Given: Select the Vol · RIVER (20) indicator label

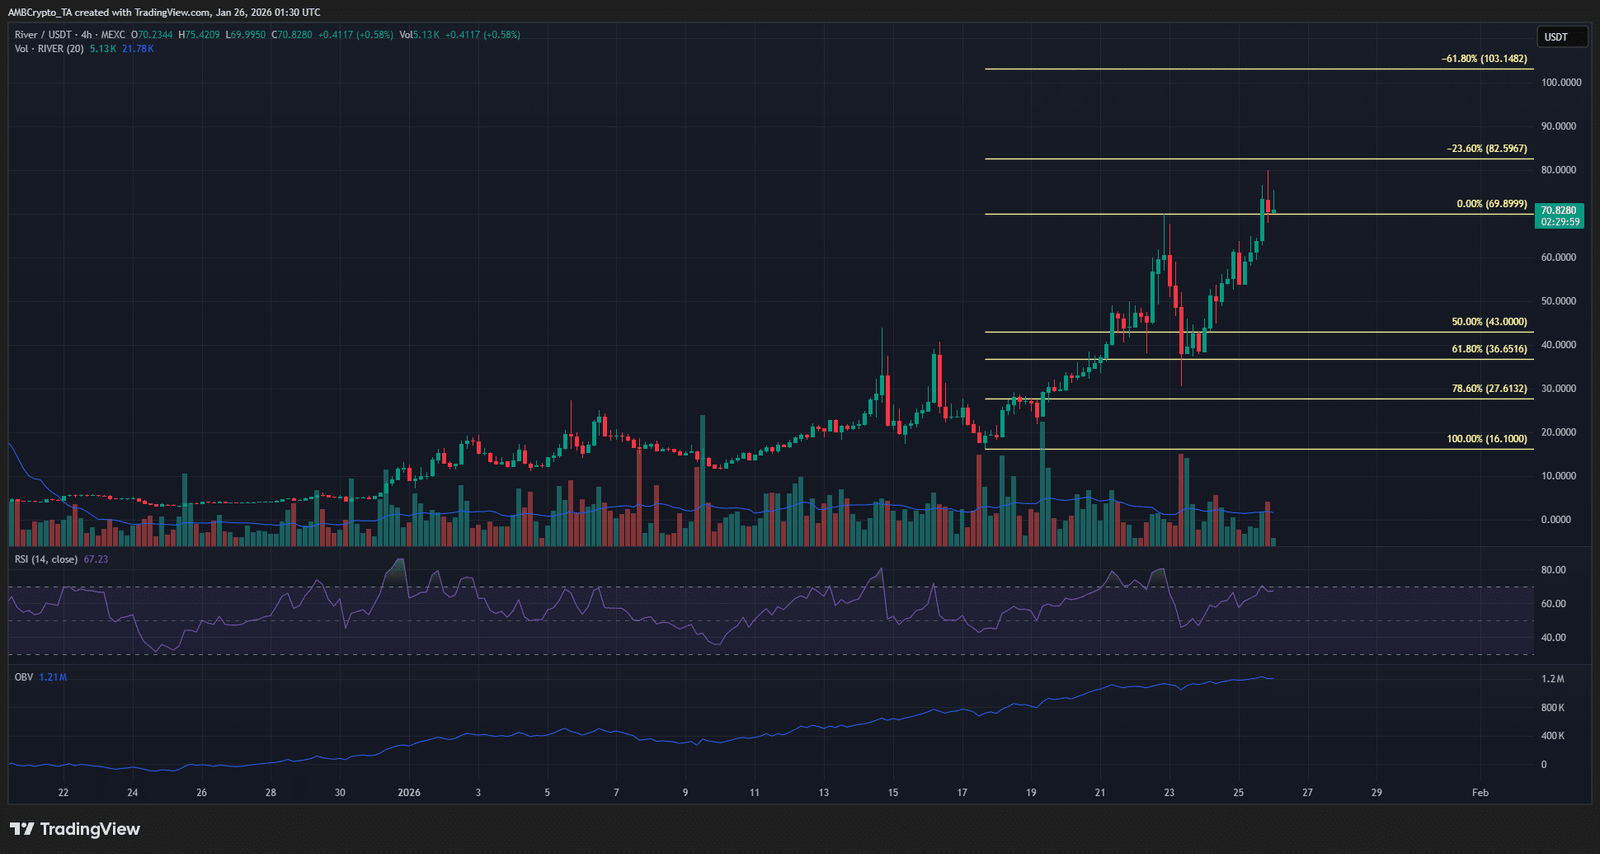Looking at the screenshot, I should pos(49,49).
